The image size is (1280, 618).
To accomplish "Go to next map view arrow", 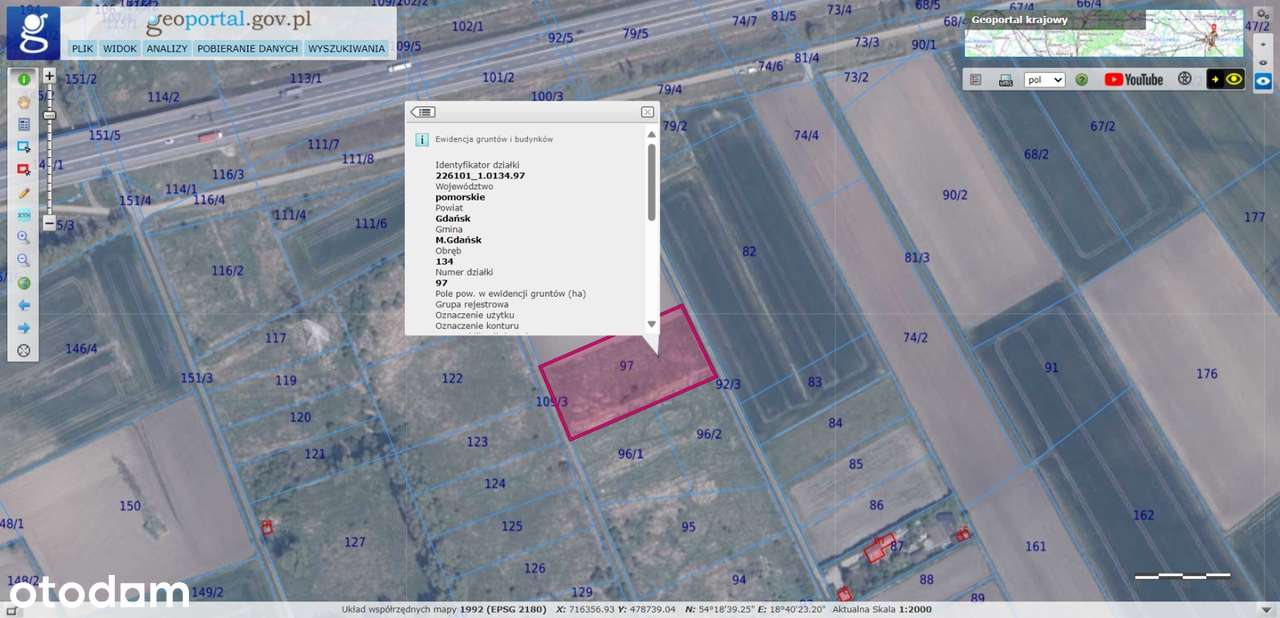I will 24,328.
